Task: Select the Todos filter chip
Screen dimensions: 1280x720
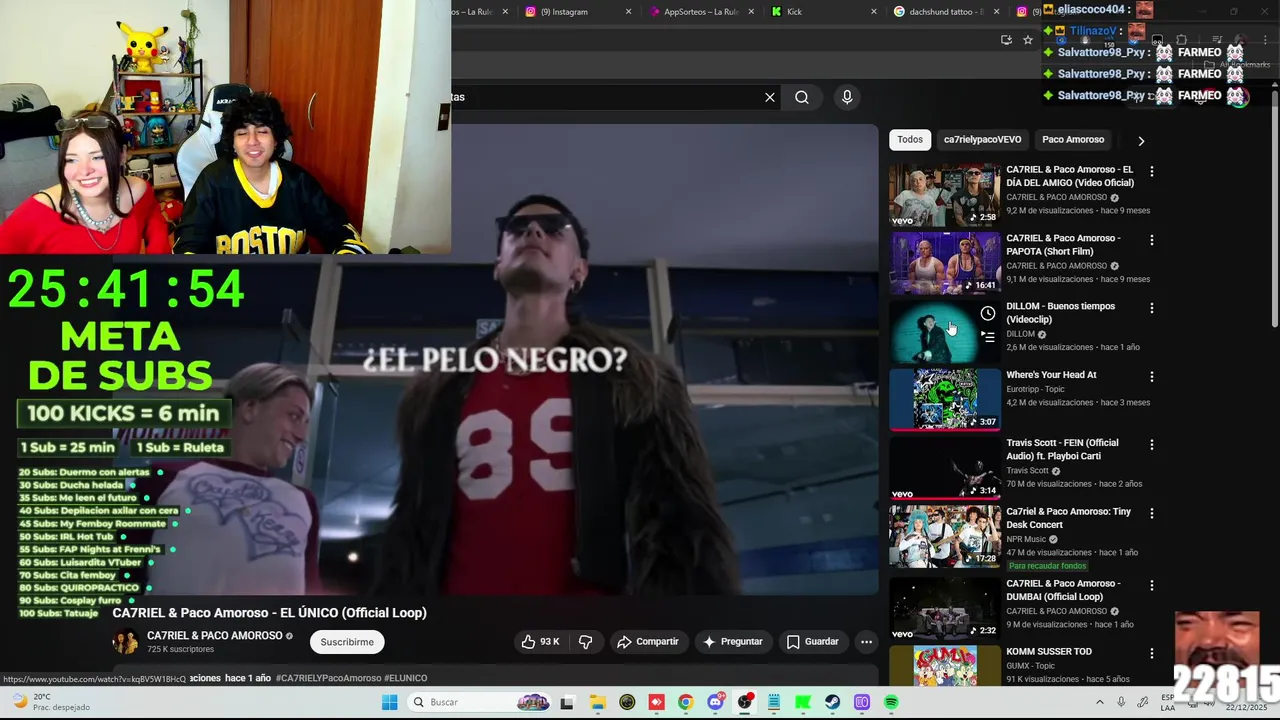Action: tap(910, 140)
